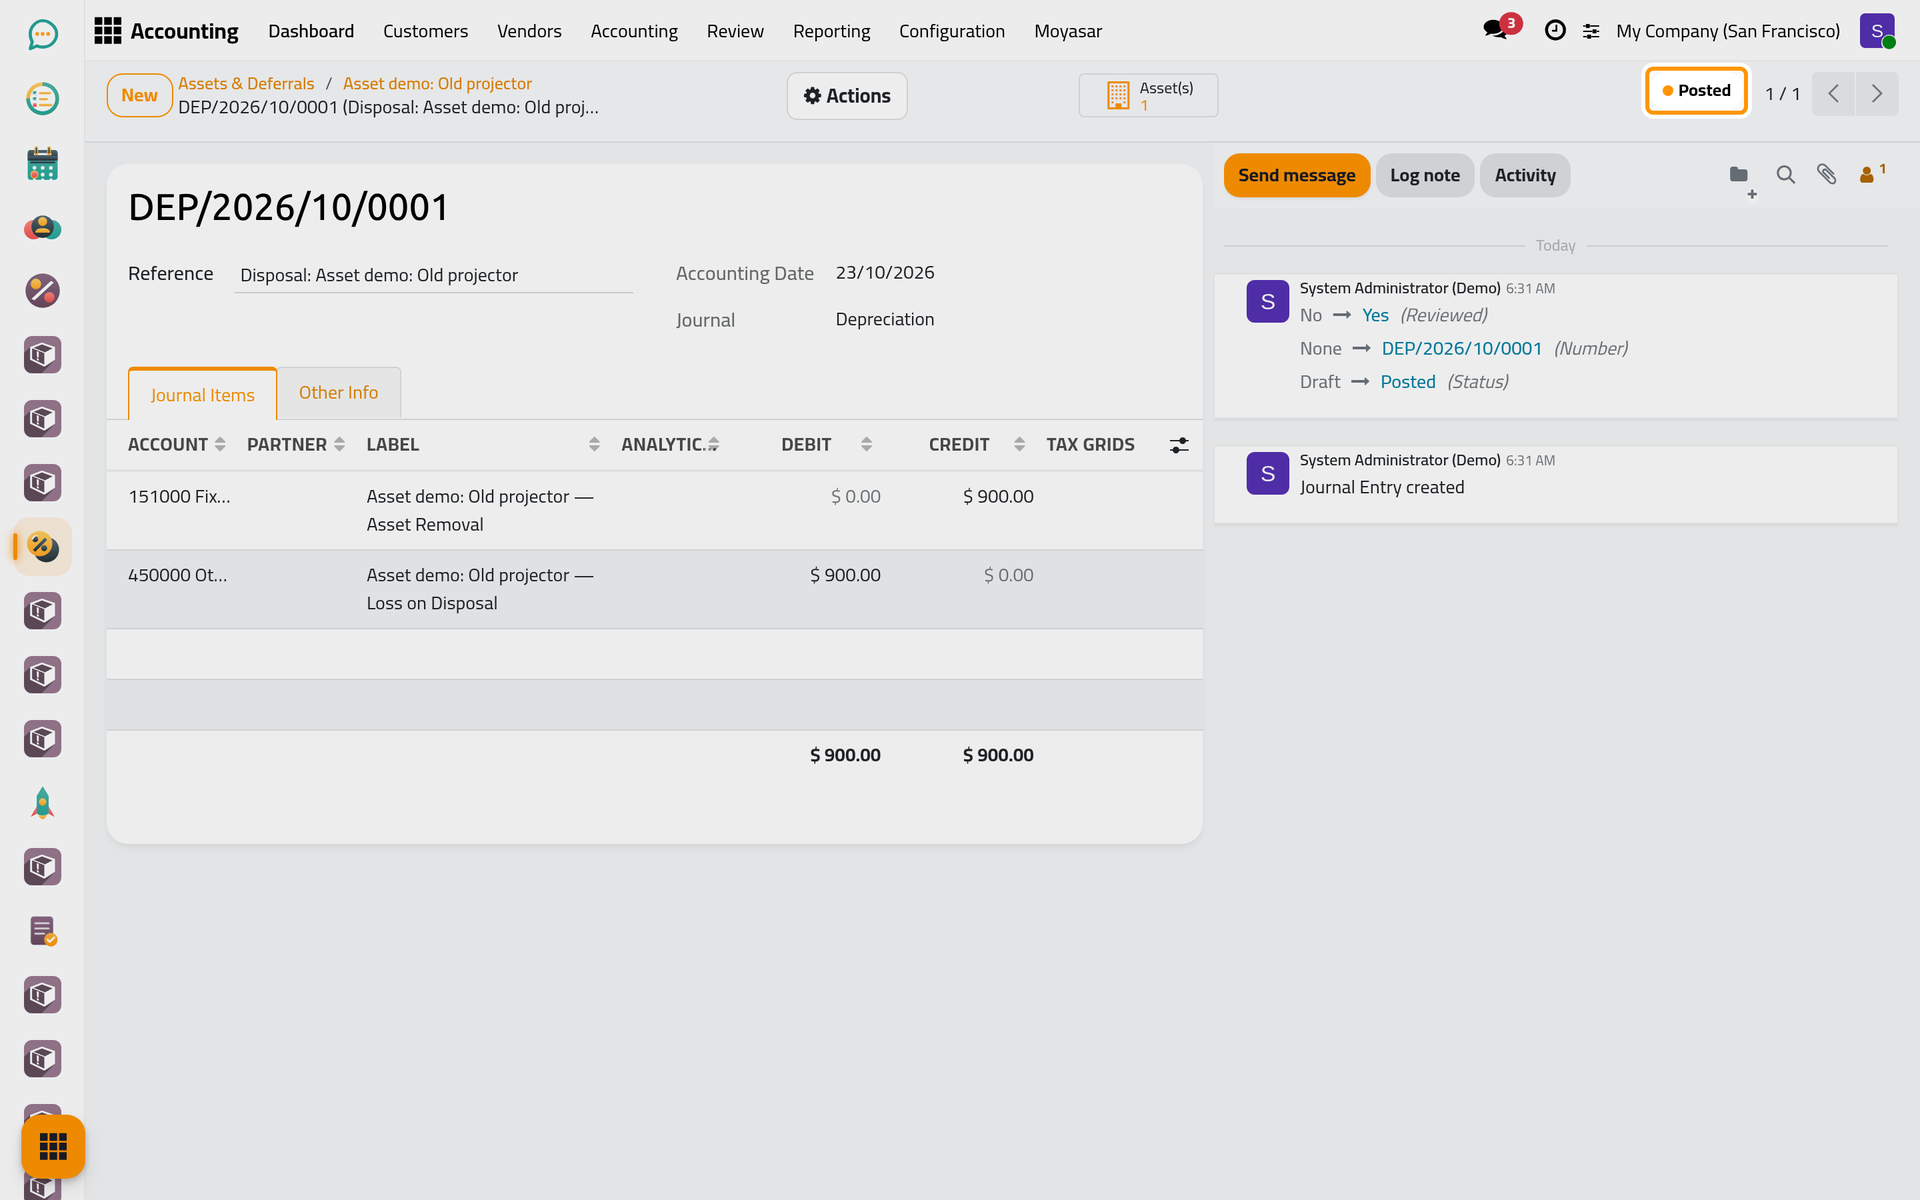This screenshot has height=1200, width=1920.
Task: Open the calendar app in sidebar
Action: click(42, 163)
